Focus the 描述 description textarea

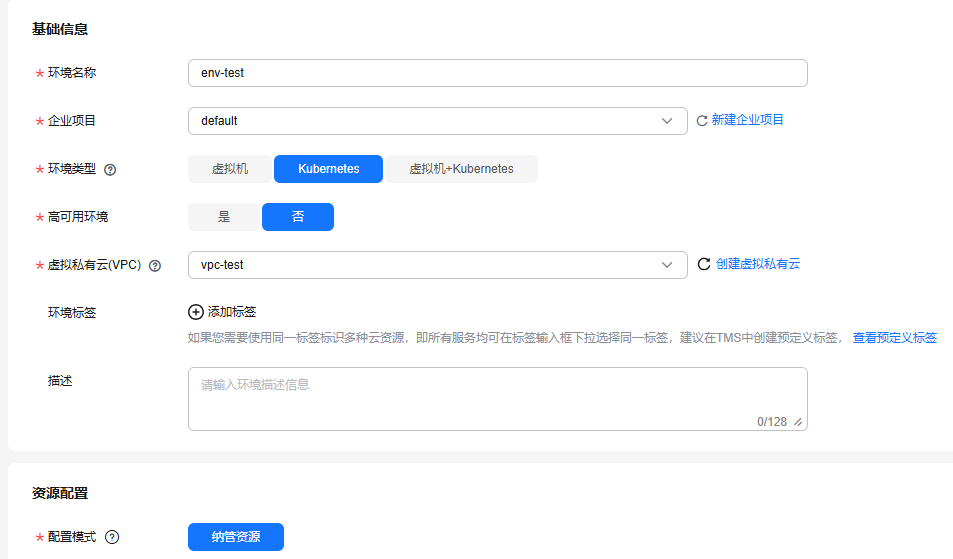498,399
